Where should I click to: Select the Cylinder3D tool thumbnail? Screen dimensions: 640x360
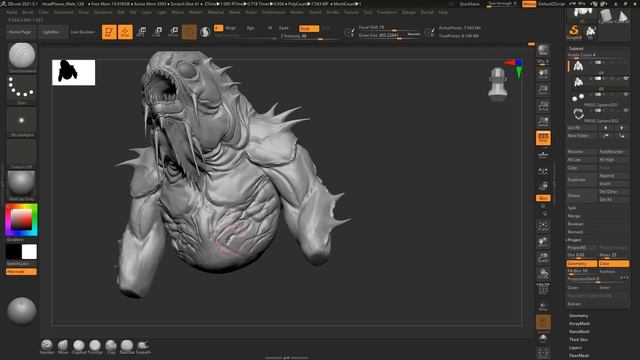[x=607, y=16]
